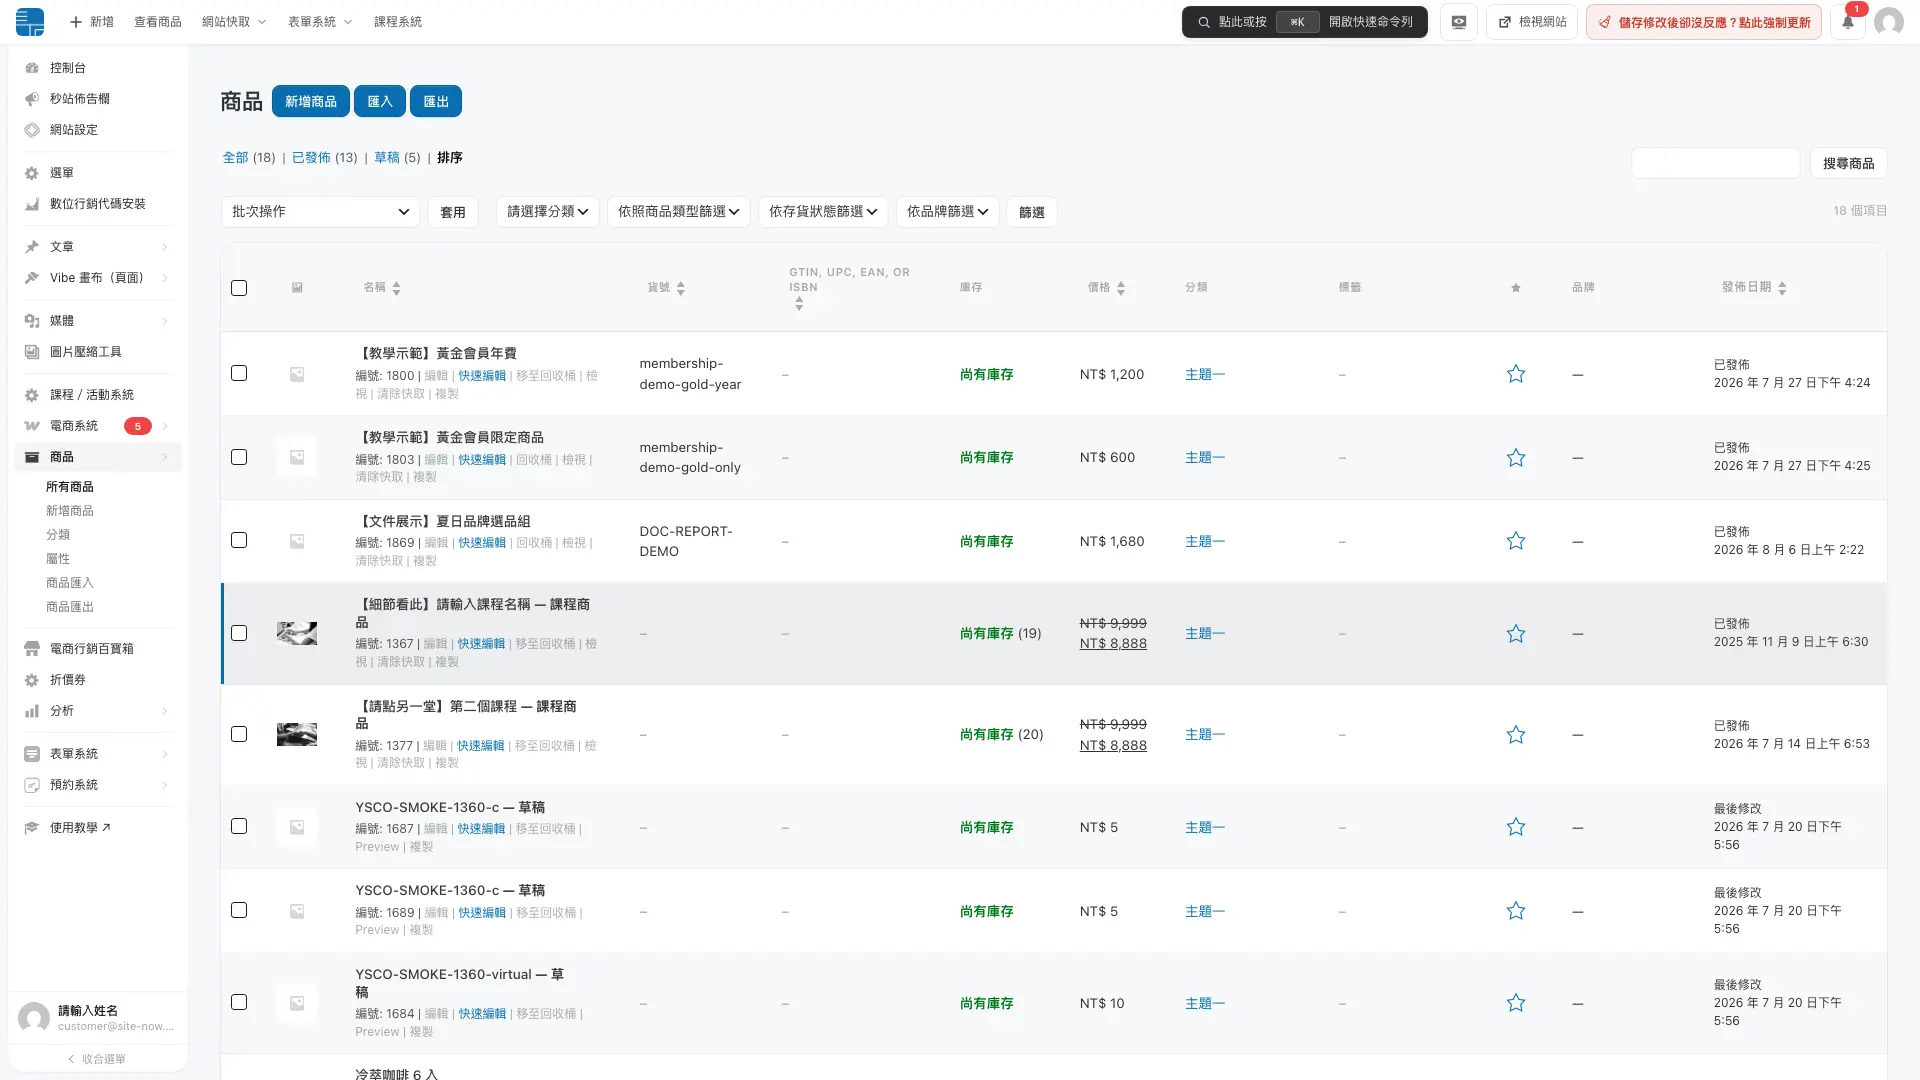Open the 屬性 sidebar submenu item

[58, 559]
